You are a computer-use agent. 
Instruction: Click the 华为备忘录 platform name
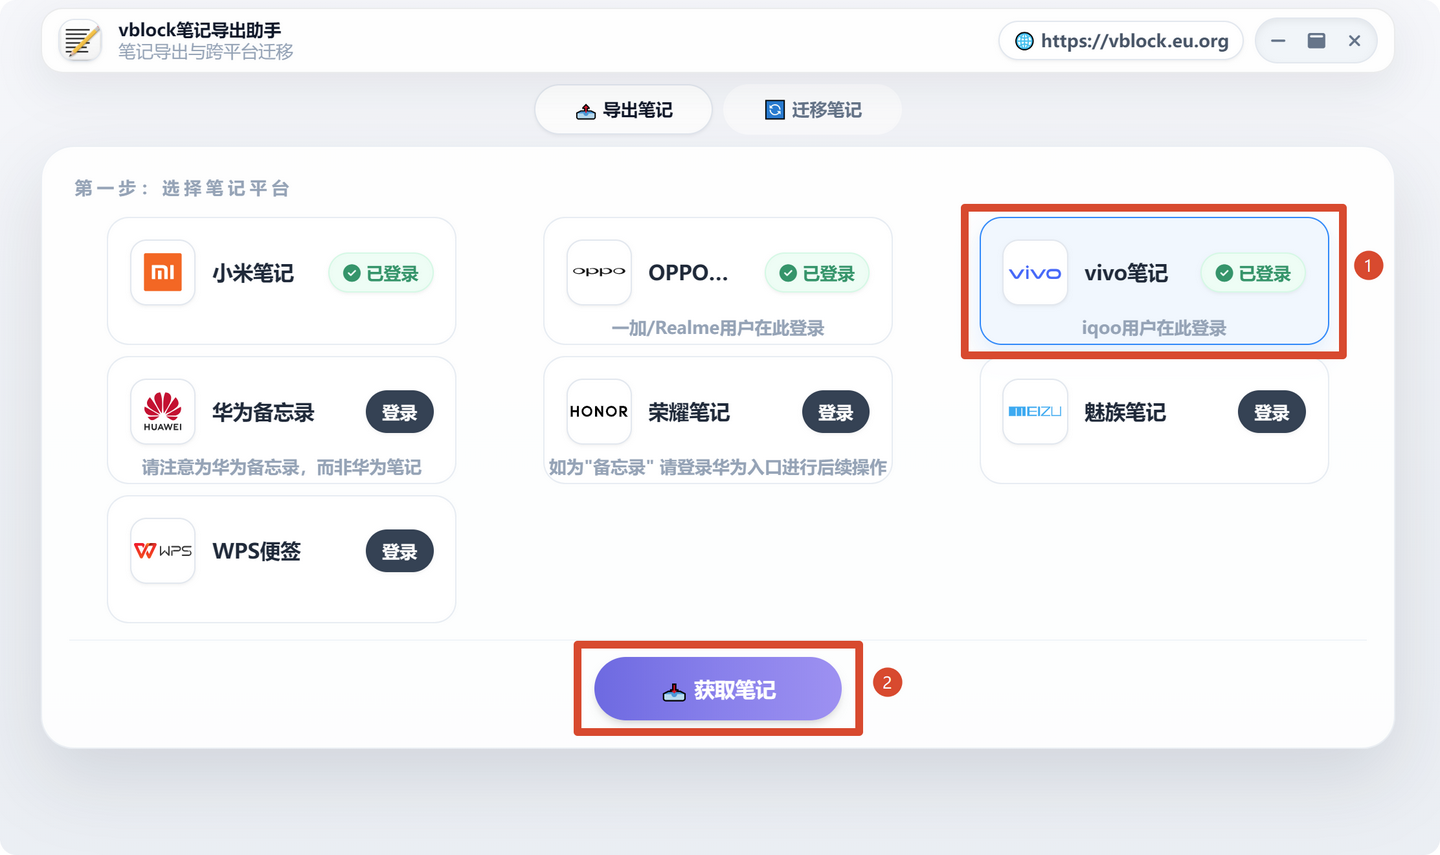[264, 412]
